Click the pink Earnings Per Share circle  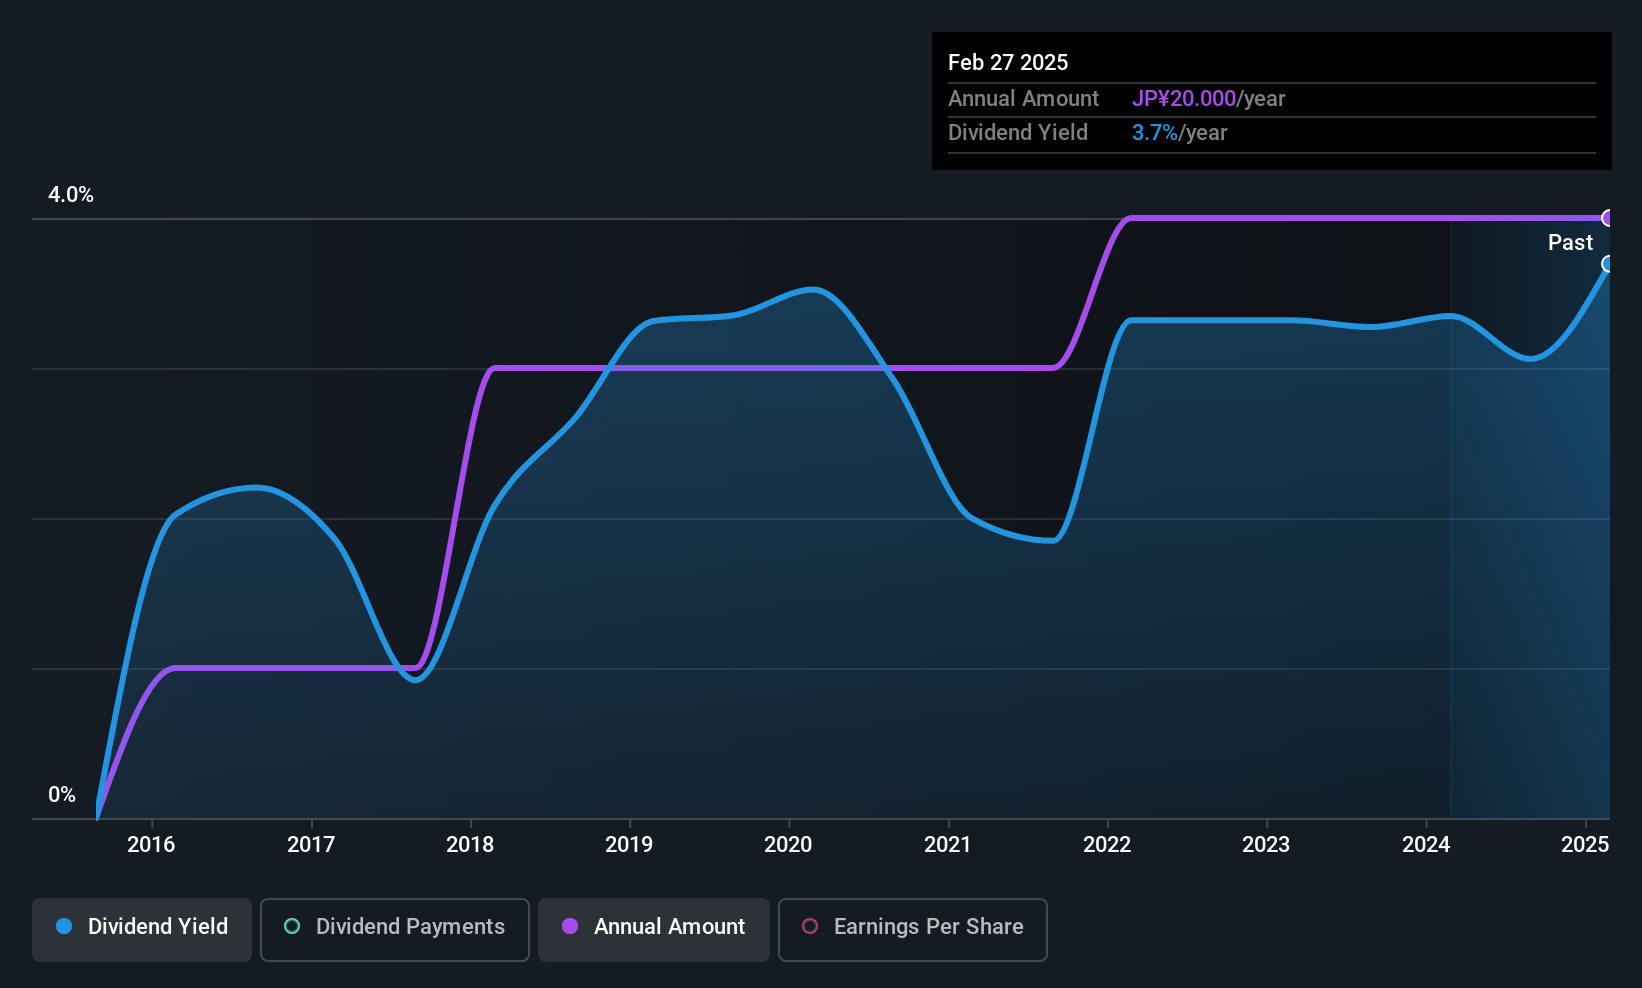(x=810, y=926)
